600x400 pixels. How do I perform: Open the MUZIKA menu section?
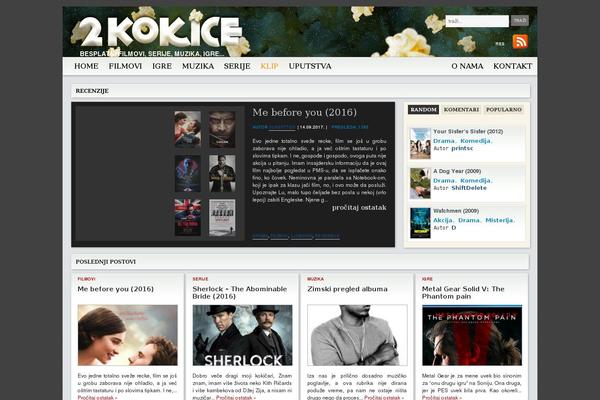pyautogui.click(x=198, y=66)
